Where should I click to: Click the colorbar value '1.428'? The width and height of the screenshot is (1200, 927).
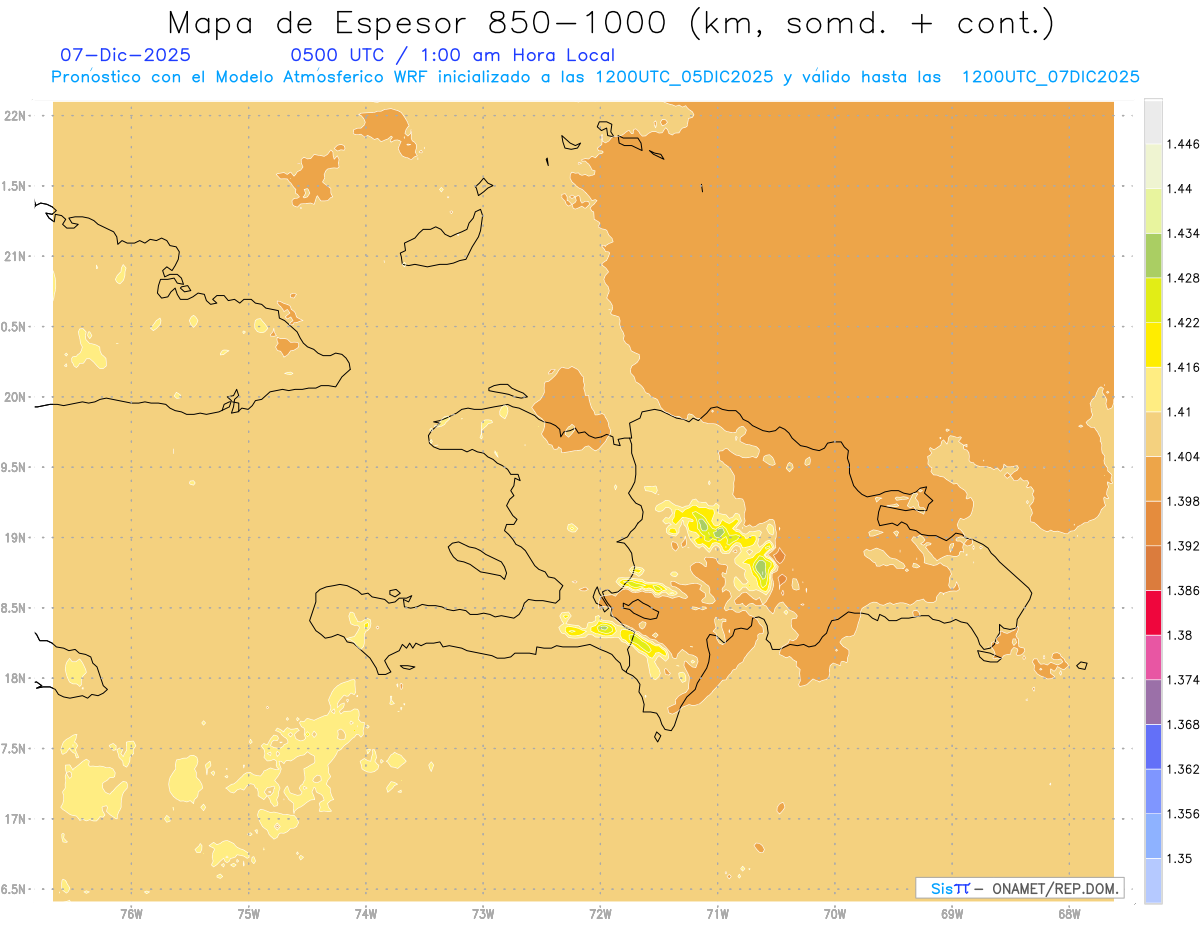(x=1182, y=278)
